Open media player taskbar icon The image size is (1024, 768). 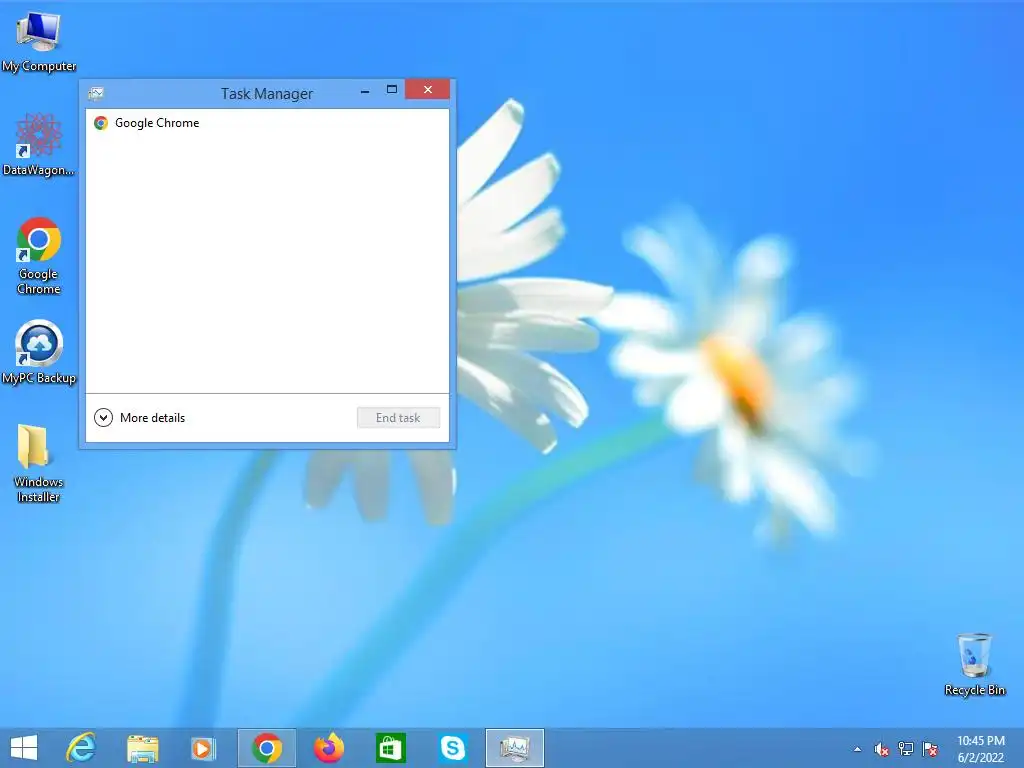point(203,748)
